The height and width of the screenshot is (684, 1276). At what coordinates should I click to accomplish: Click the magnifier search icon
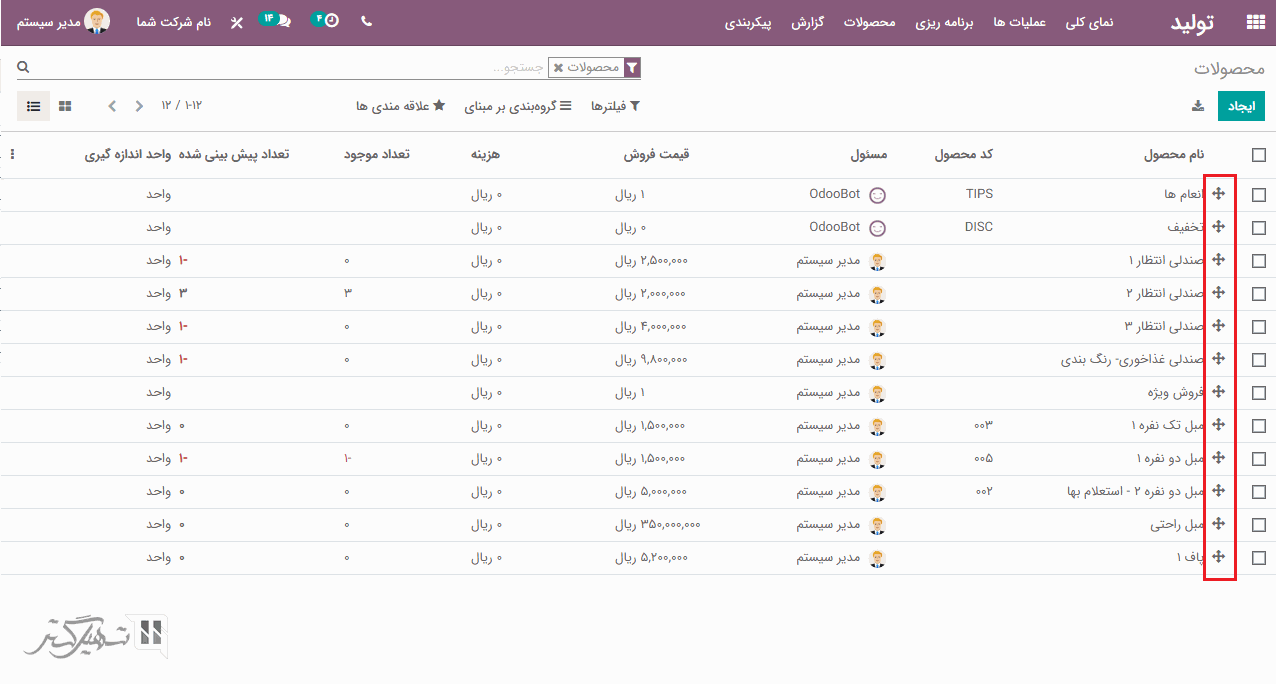23,67
